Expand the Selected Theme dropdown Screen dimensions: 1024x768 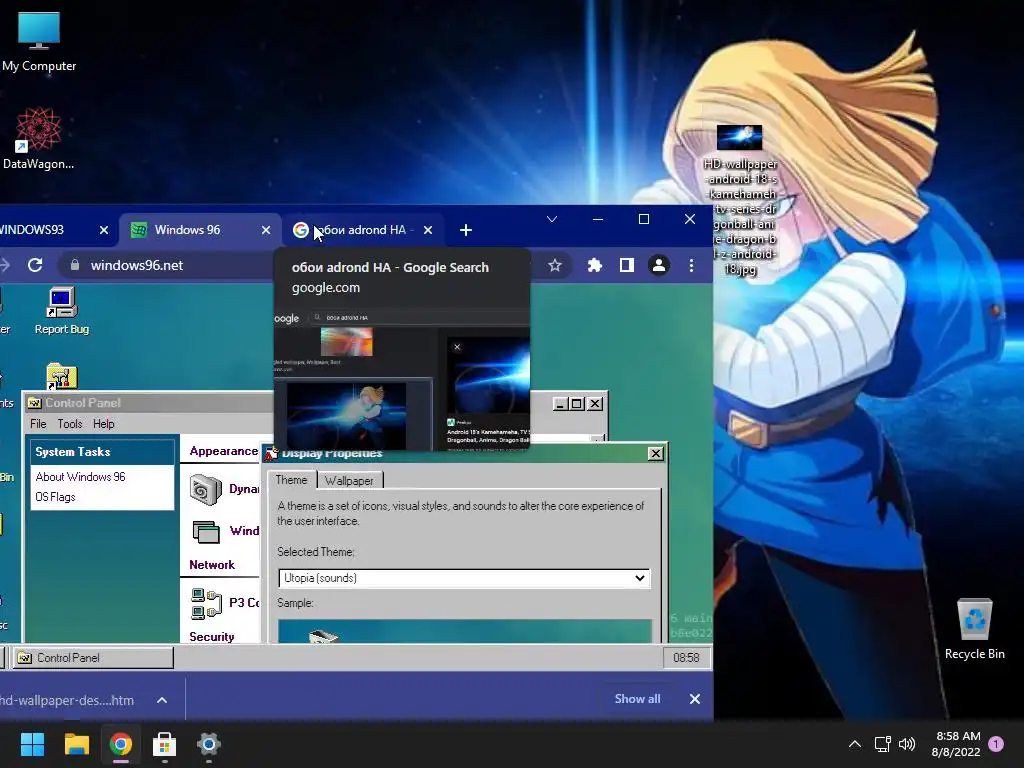[x=464, y=578]
